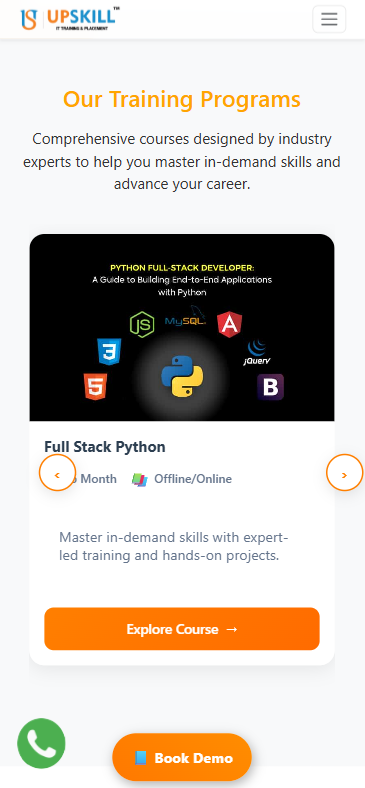Click the Python logo in the course banner
Screen dimensions: 365x788
click(182, 375)
